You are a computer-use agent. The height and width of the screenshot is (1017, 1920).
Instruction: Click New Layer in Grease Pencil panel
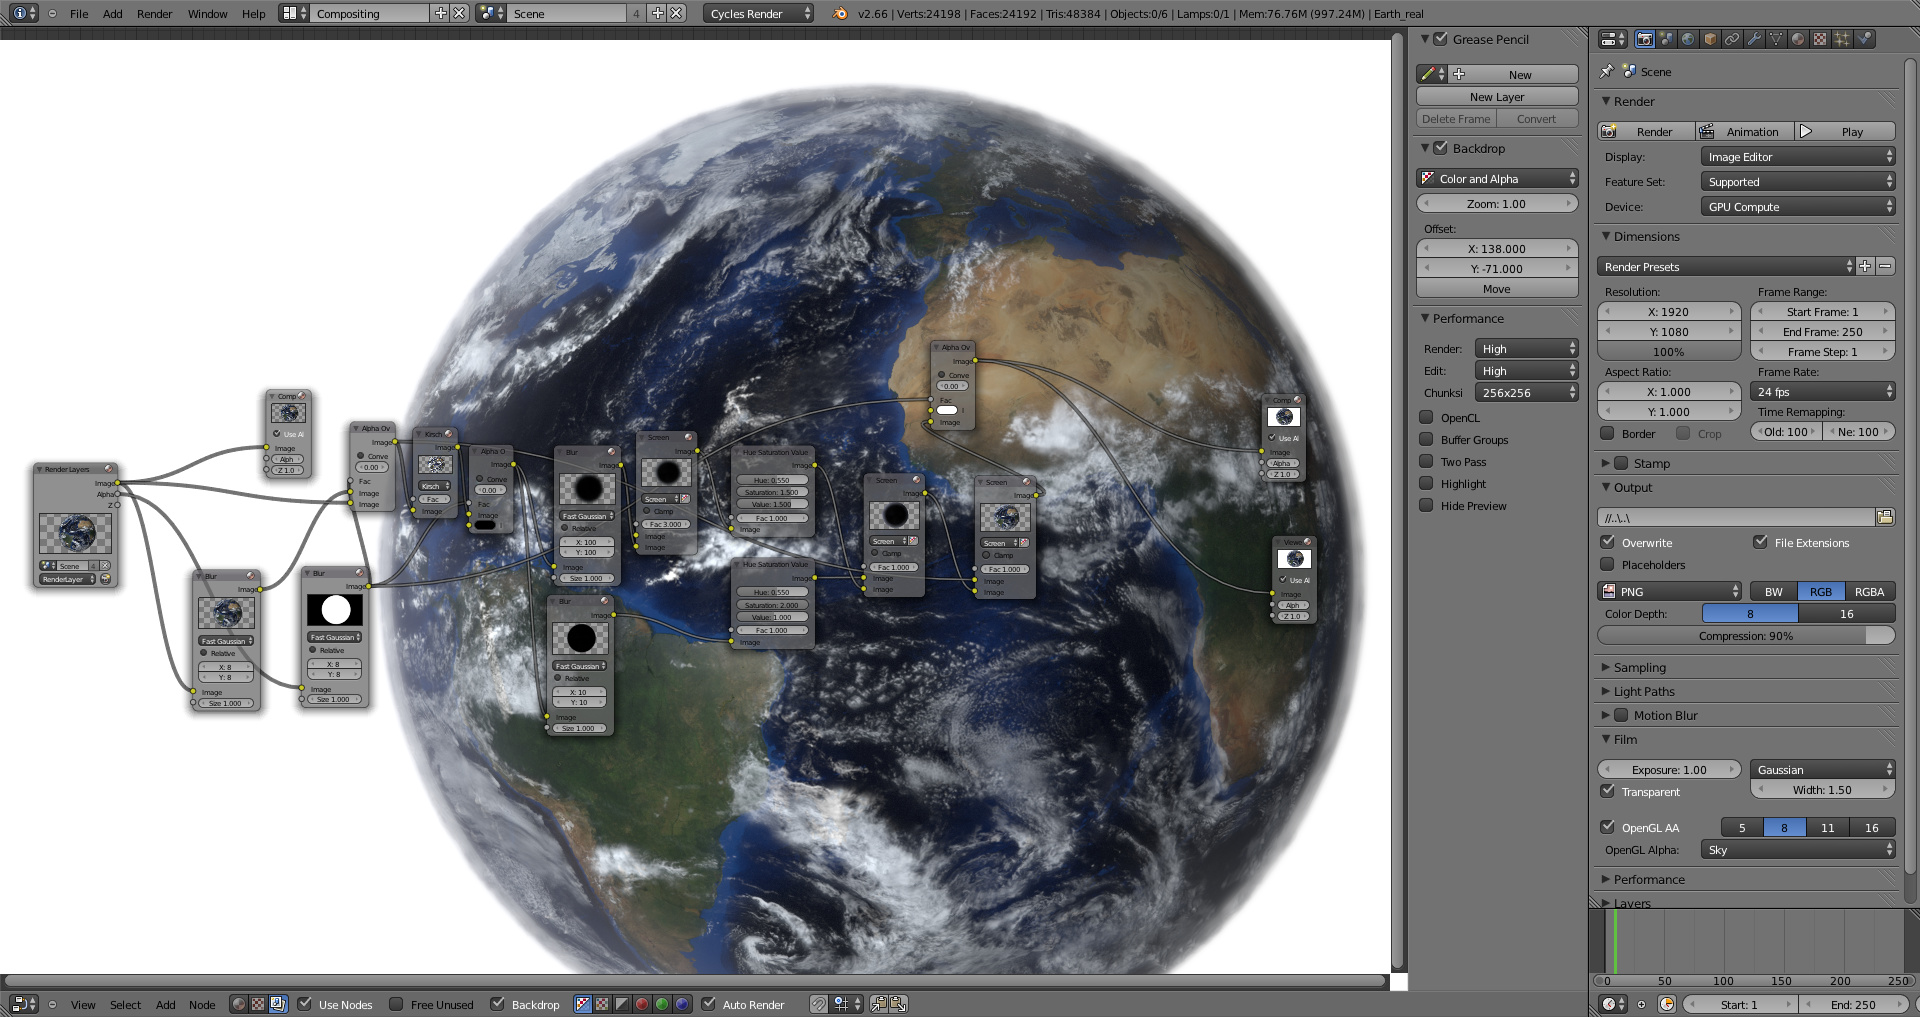pyautogui.click(x=1497, y=96)
